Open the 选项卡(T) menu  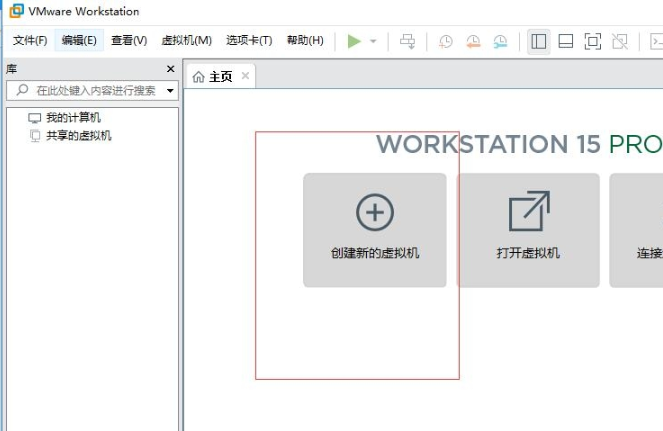tap(249, 41)
